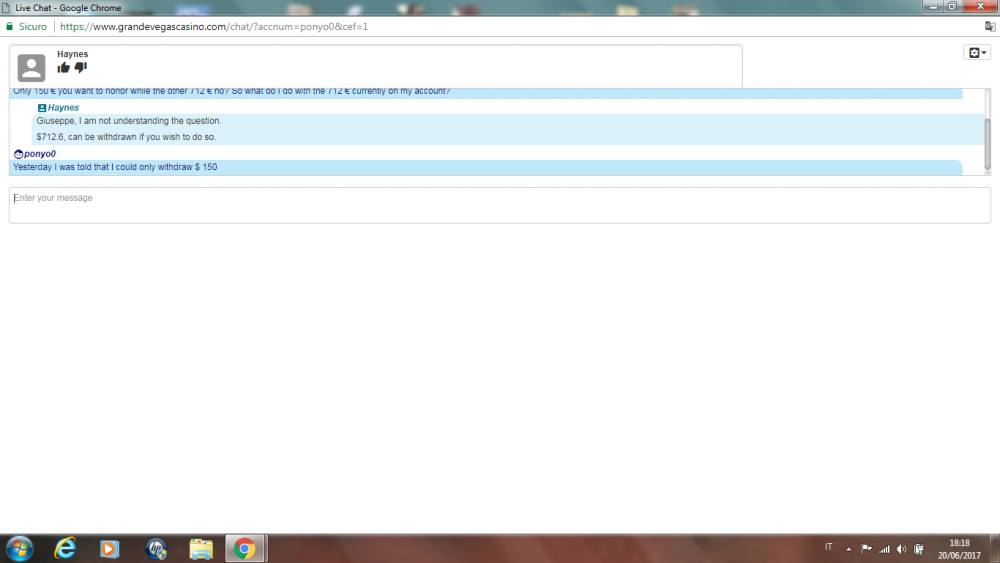Click the page icon in Chrome title bar
This screenshot has height=563, width=1000.
point(6,8)
